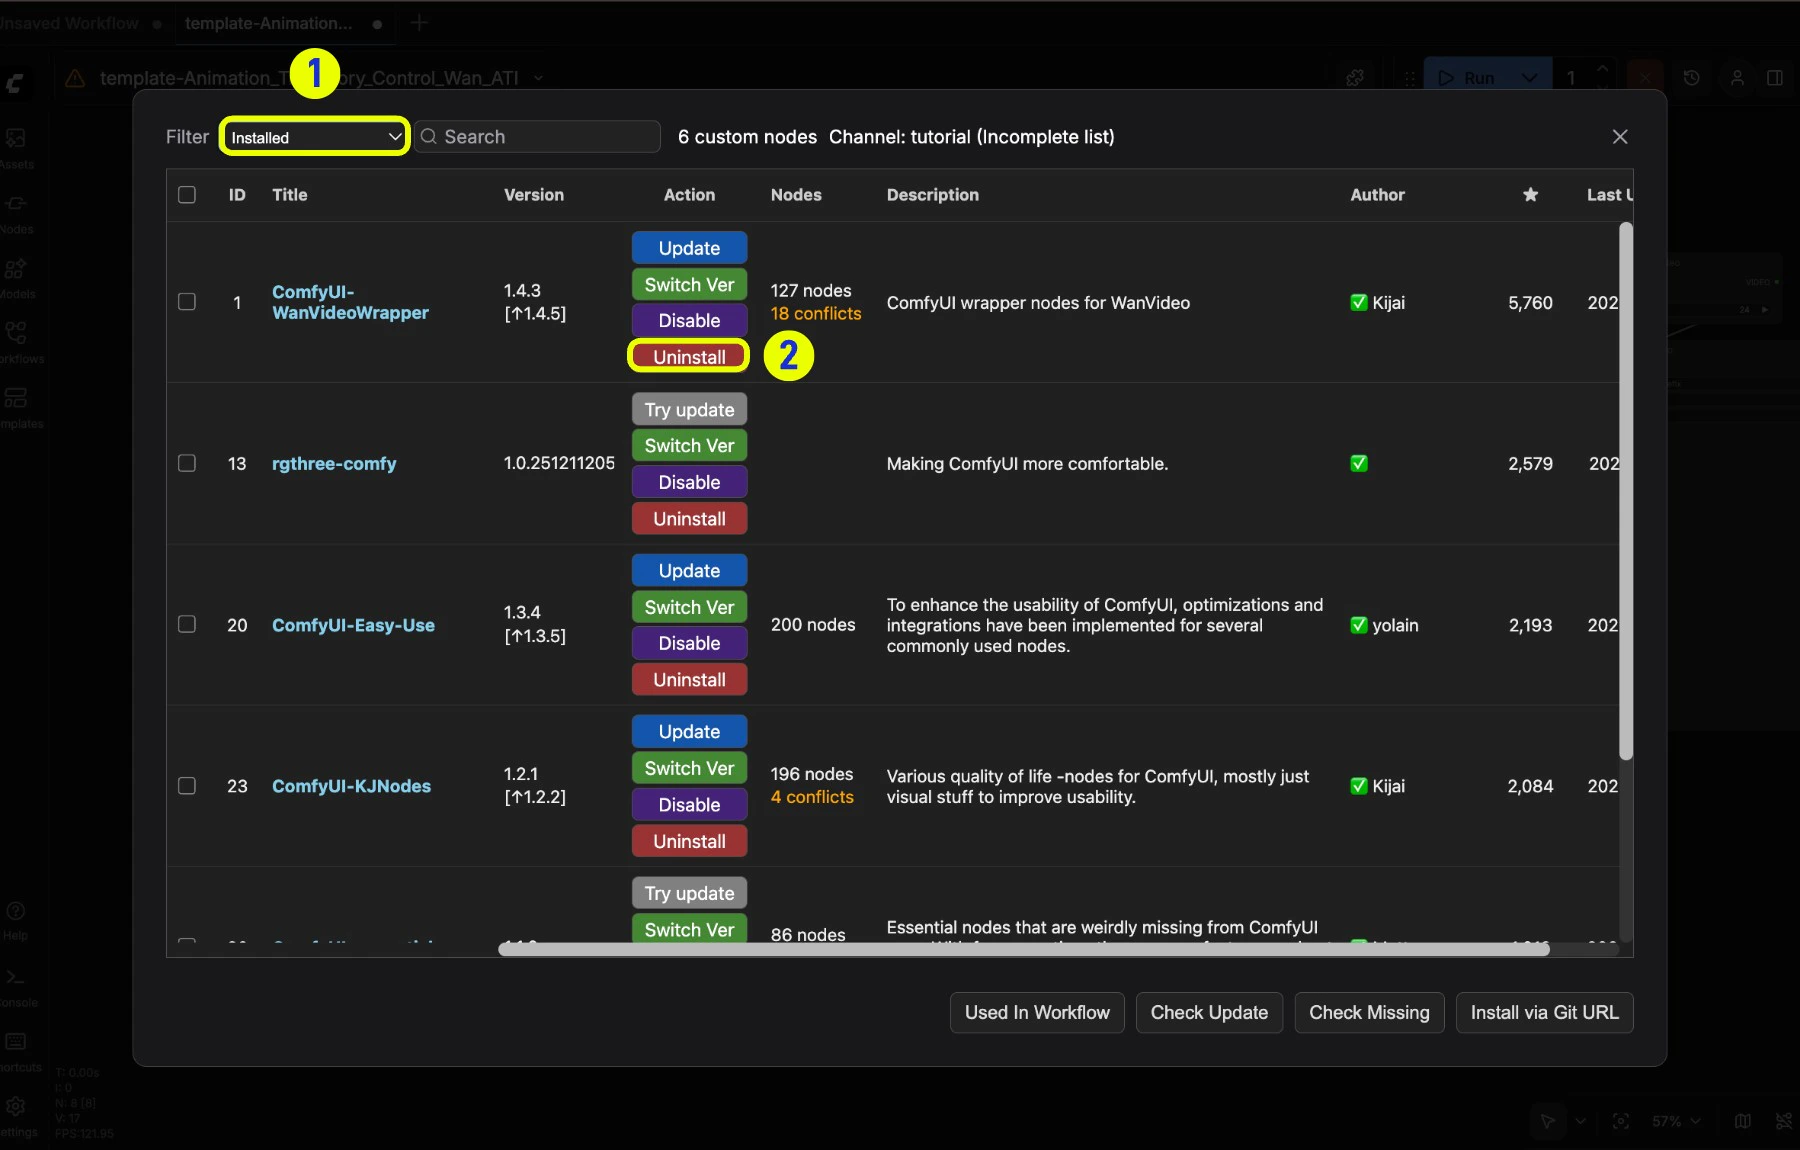The width and height of the screenshot is (1800, 1150).
Task: Click Switch Ver in the 86 nodes row
Action: point(689,929)
